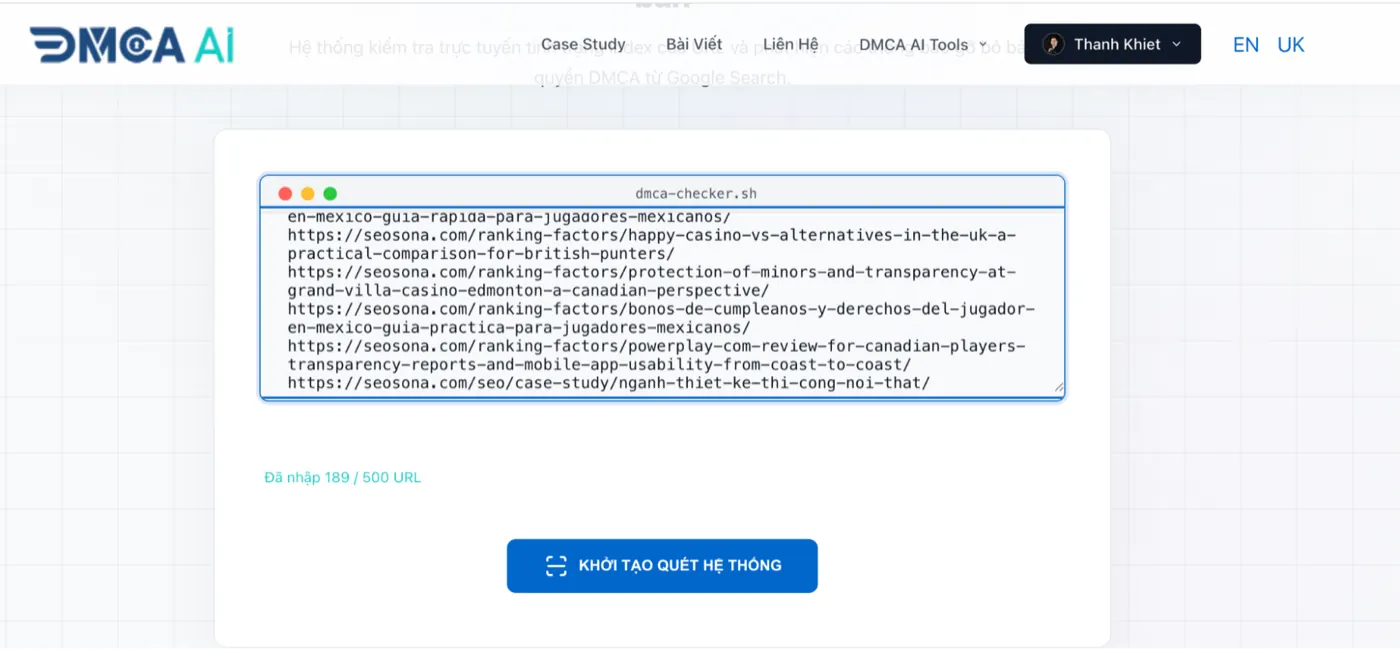Click the powerplay-com-review URL line
The width and height of the screenshot is (1400, 649).
(x=657, y=355)
